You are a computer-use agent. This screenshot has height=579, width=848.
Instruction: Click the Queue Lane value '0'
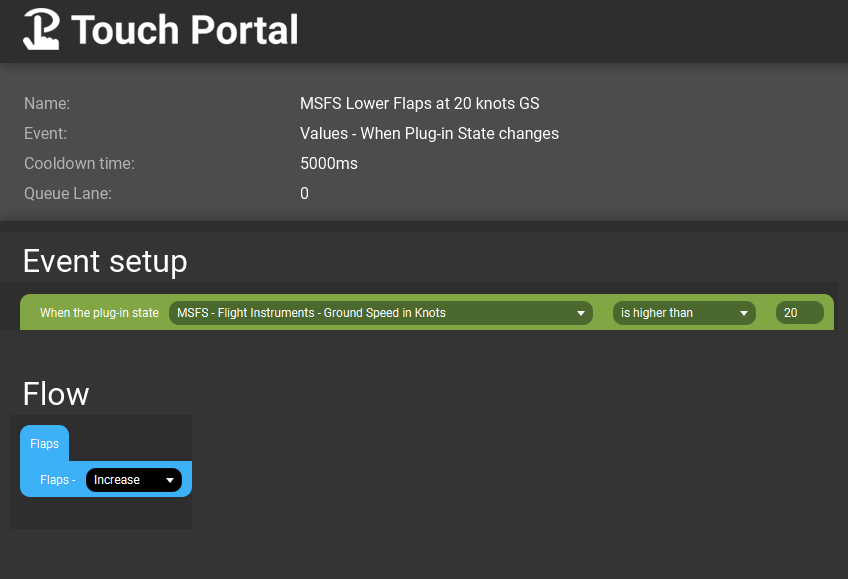coord(304,194)
